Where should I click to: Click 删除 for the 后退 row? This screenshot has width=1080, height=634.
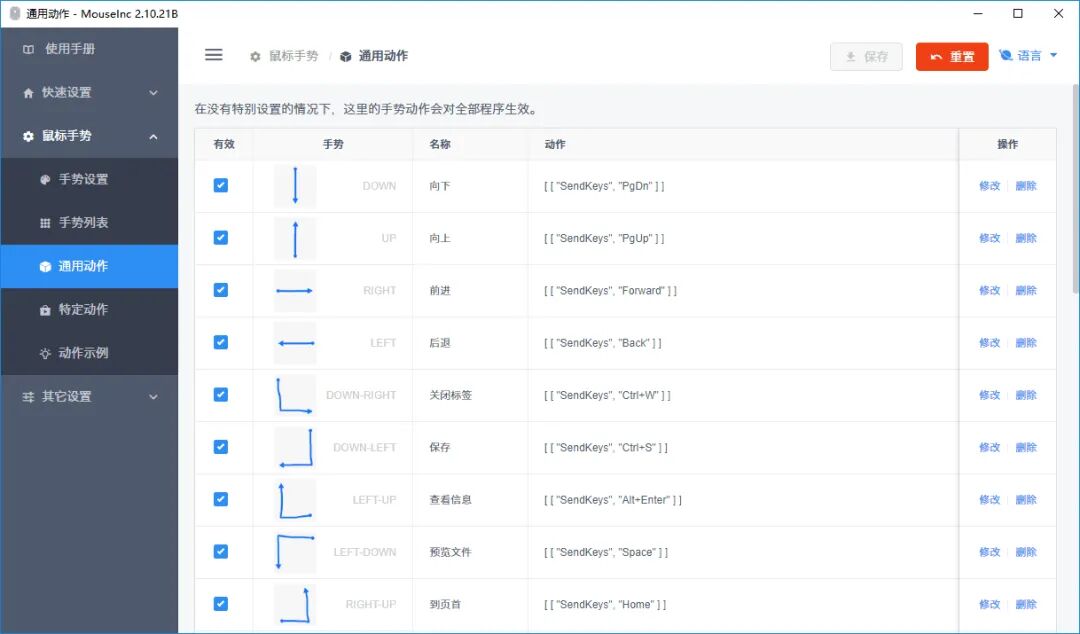click(x=1026, y=343)
